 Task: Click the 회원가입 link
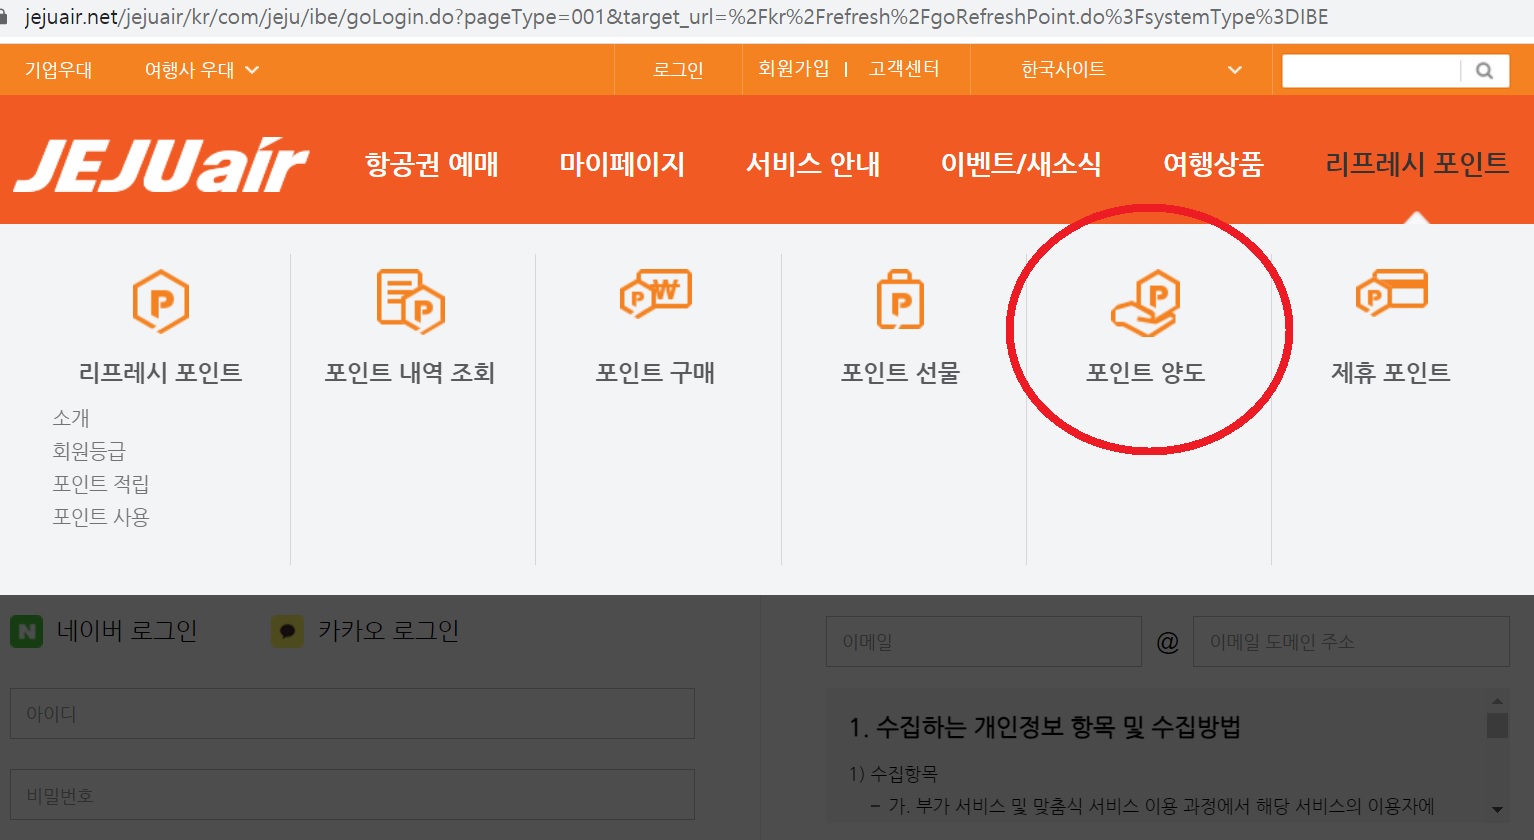click(794, 69)
